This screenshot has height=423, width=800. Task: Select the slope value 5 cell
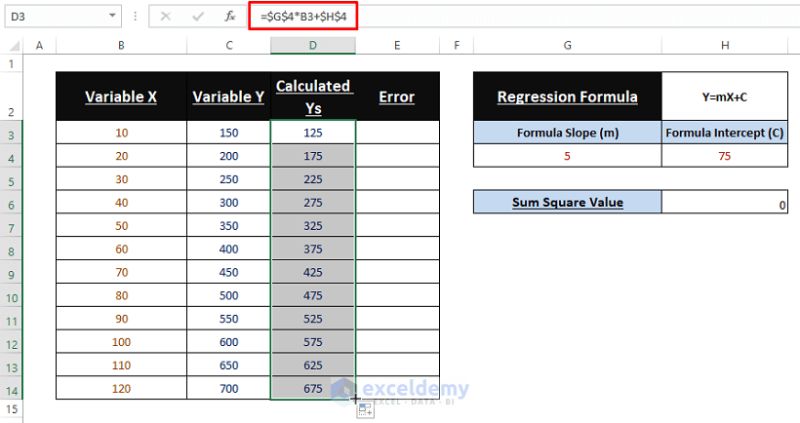(x=567, y=156)
